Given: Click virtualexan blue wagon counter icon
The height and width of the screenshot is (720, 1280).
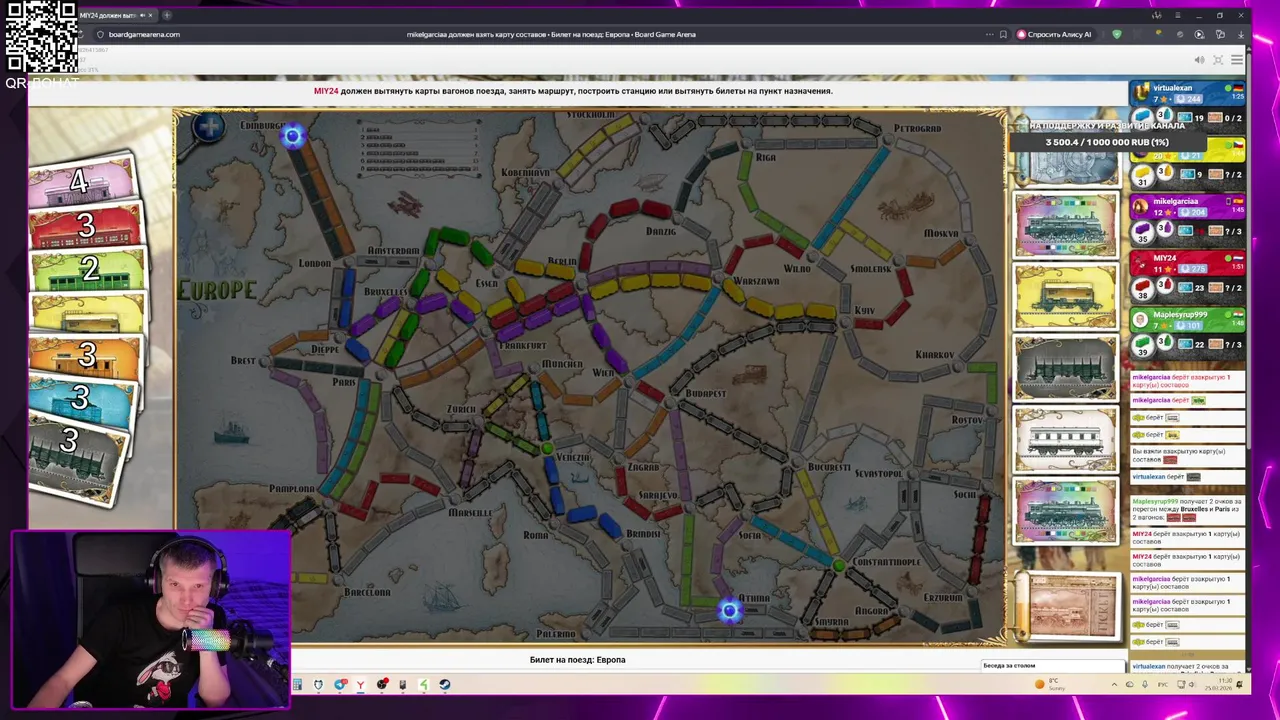Looking at the screenshot, I should pos(1142,118).
